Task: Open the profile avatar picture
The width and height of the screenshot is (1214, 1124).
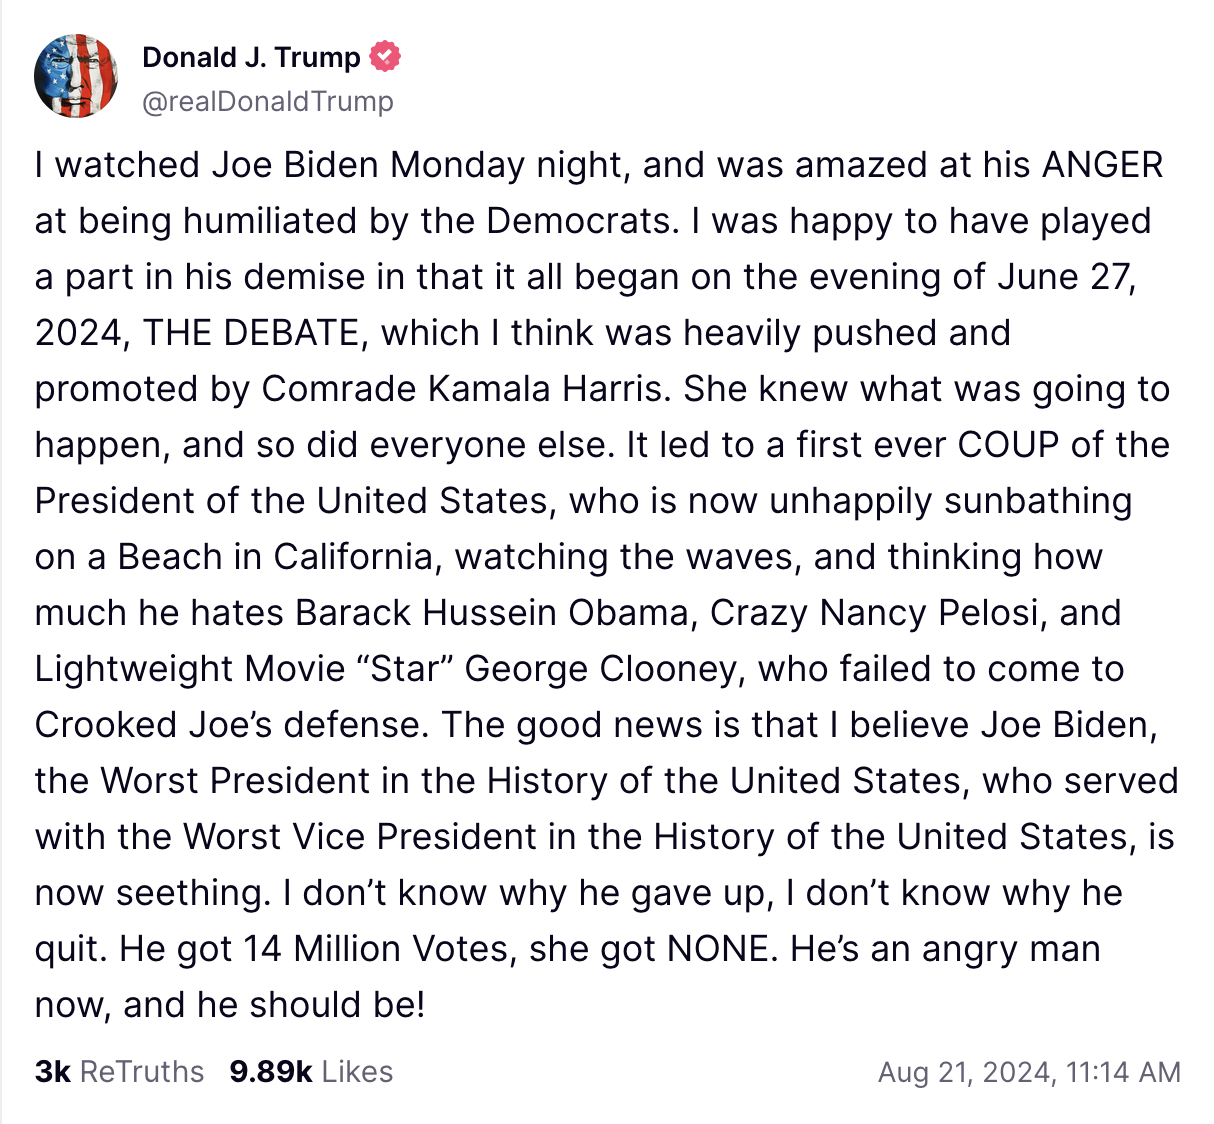Action: [x=76, y=76]
